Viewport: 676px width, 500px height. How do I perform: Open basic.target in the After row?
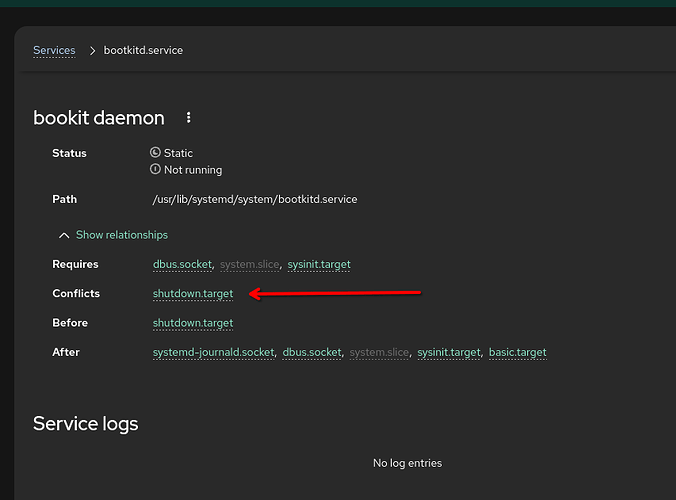[x=518, y=352]
